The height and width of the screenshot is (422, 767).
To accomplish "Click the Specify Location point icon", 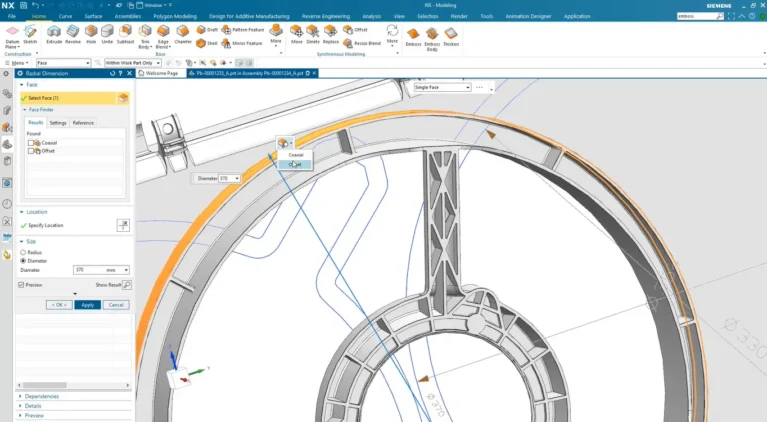I will (123, 225).
